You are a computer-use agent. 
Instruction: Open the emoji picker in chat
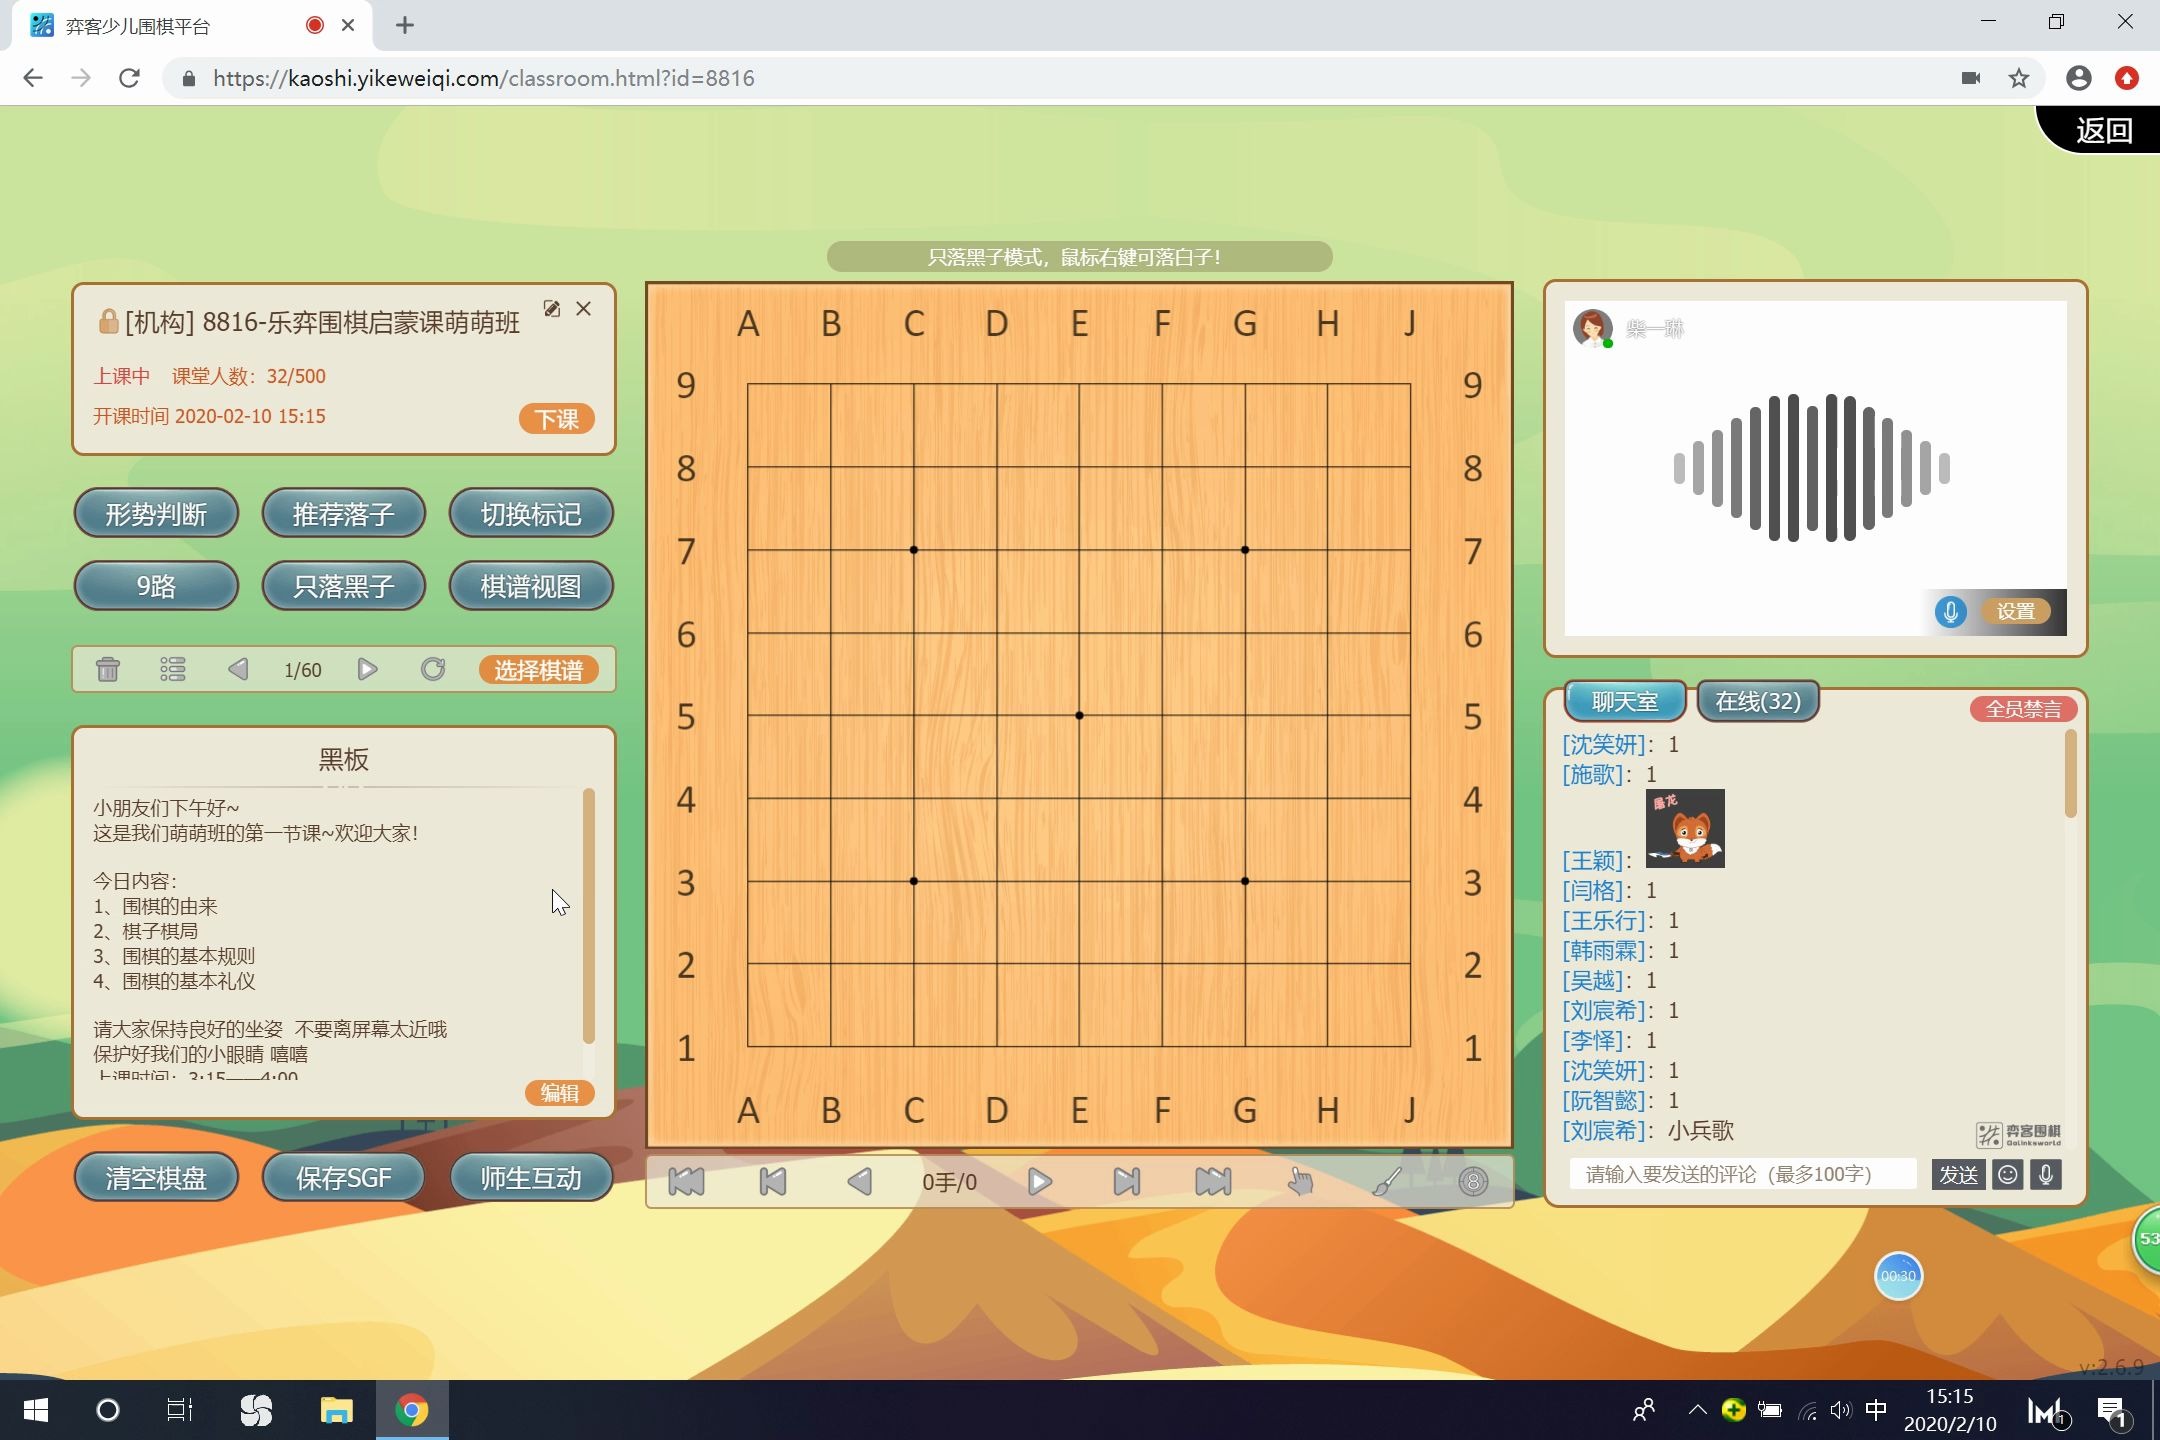(x=2007, y=1174)
